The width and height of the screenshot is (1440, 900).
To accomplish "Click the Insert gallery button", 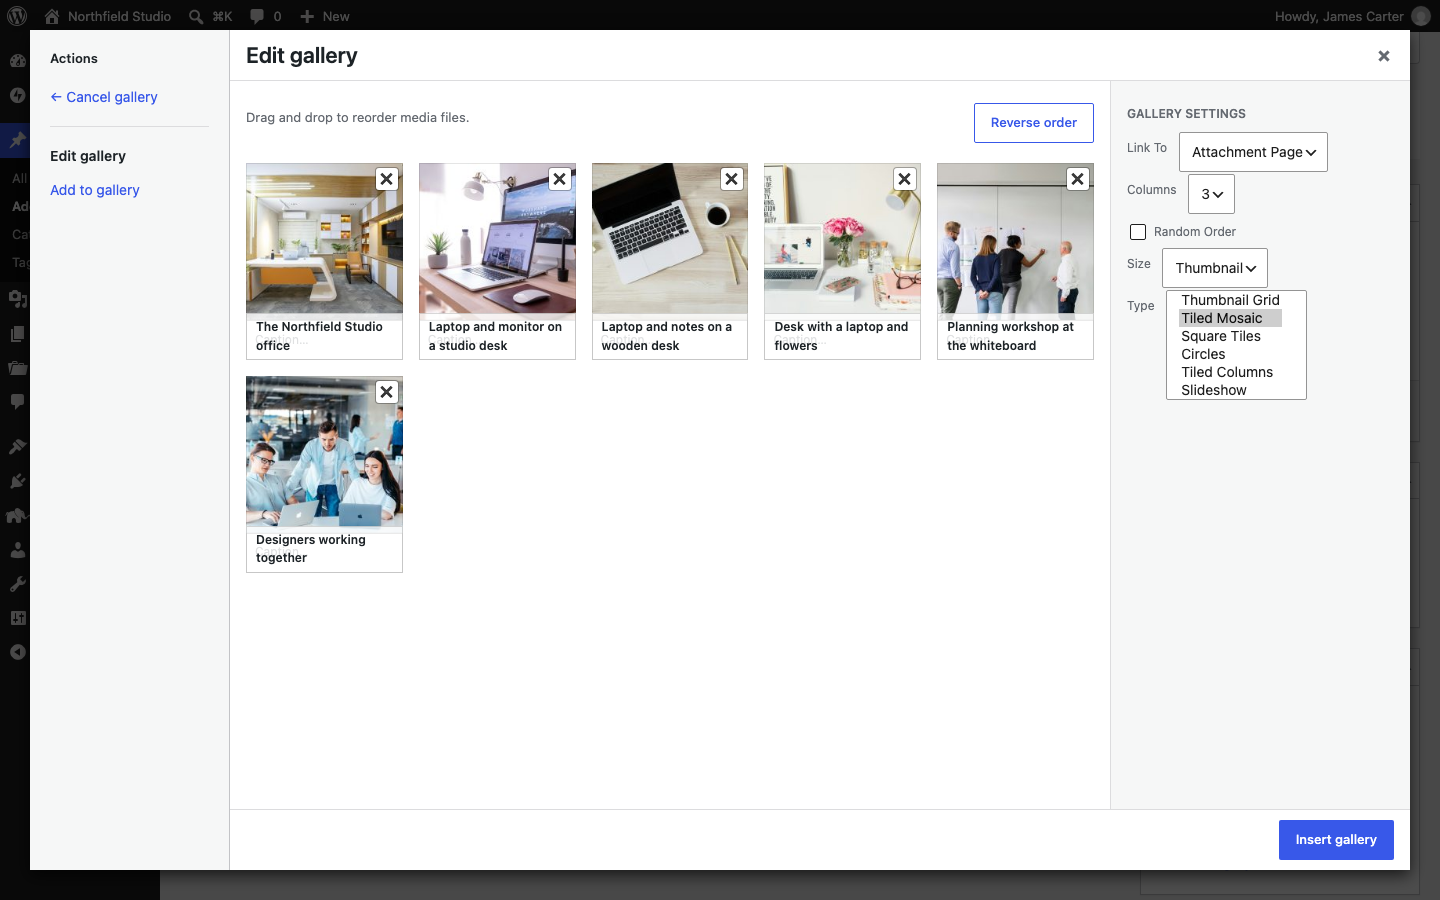I will (x=1336, y=840).
